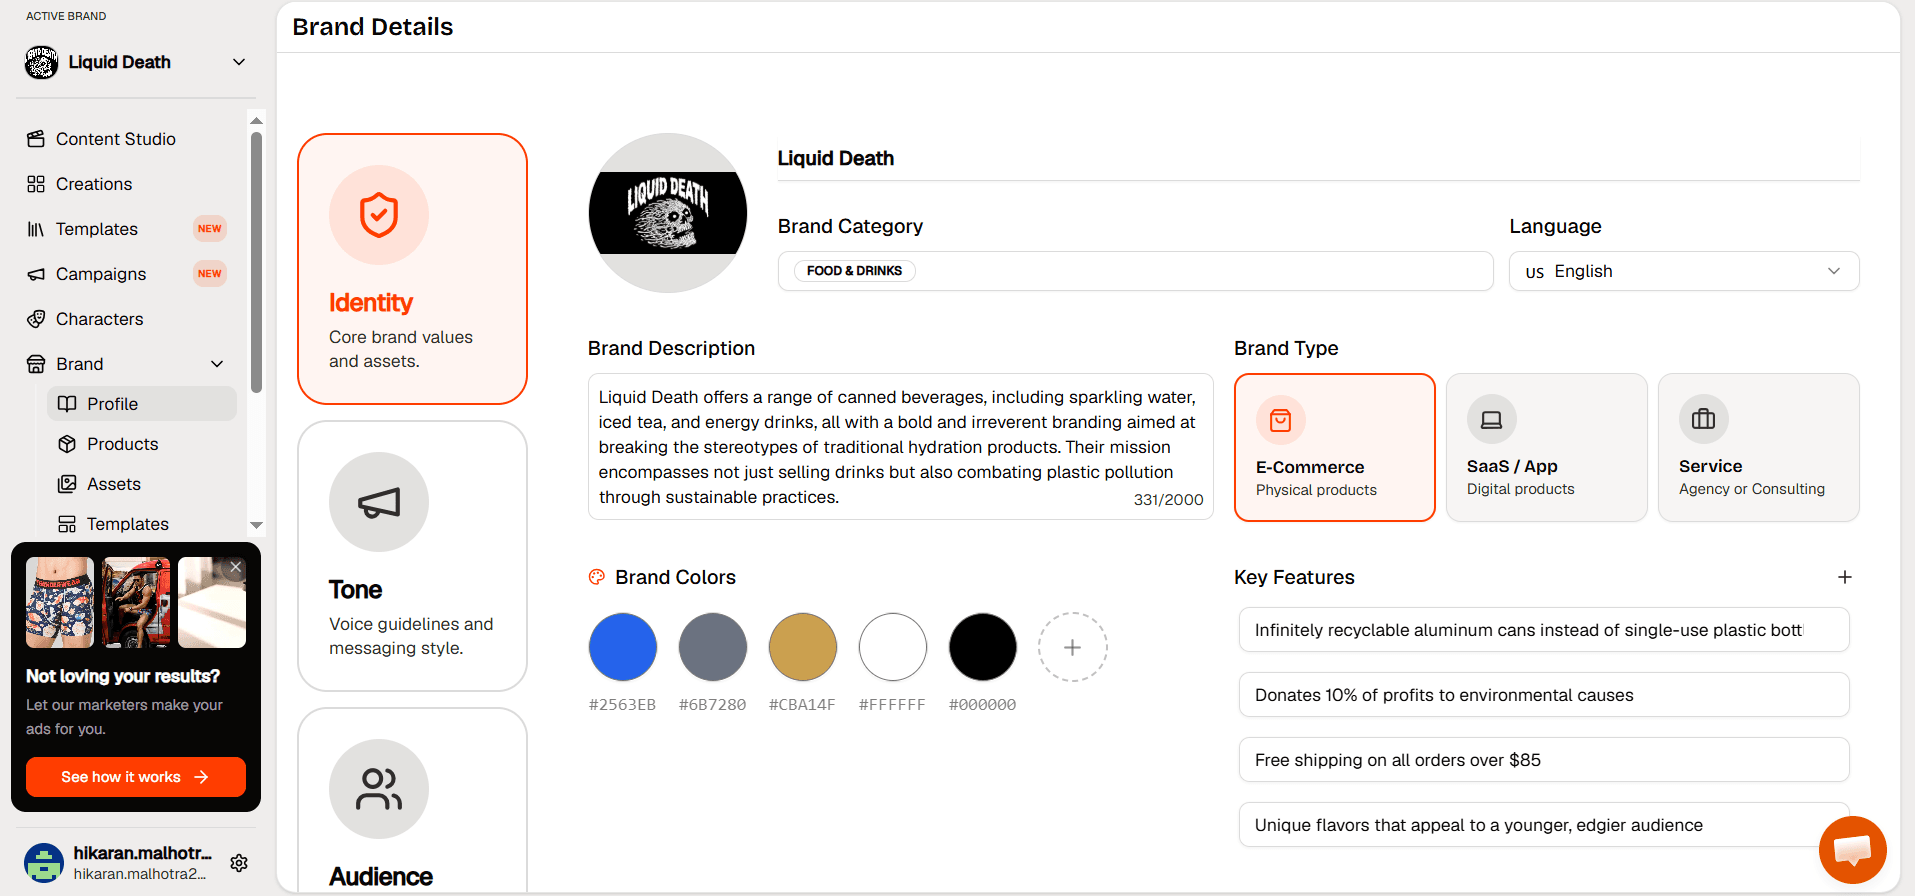Close the promo ad card
The height and width of the screenshot is (896, 1915).
tap(235, 567)
